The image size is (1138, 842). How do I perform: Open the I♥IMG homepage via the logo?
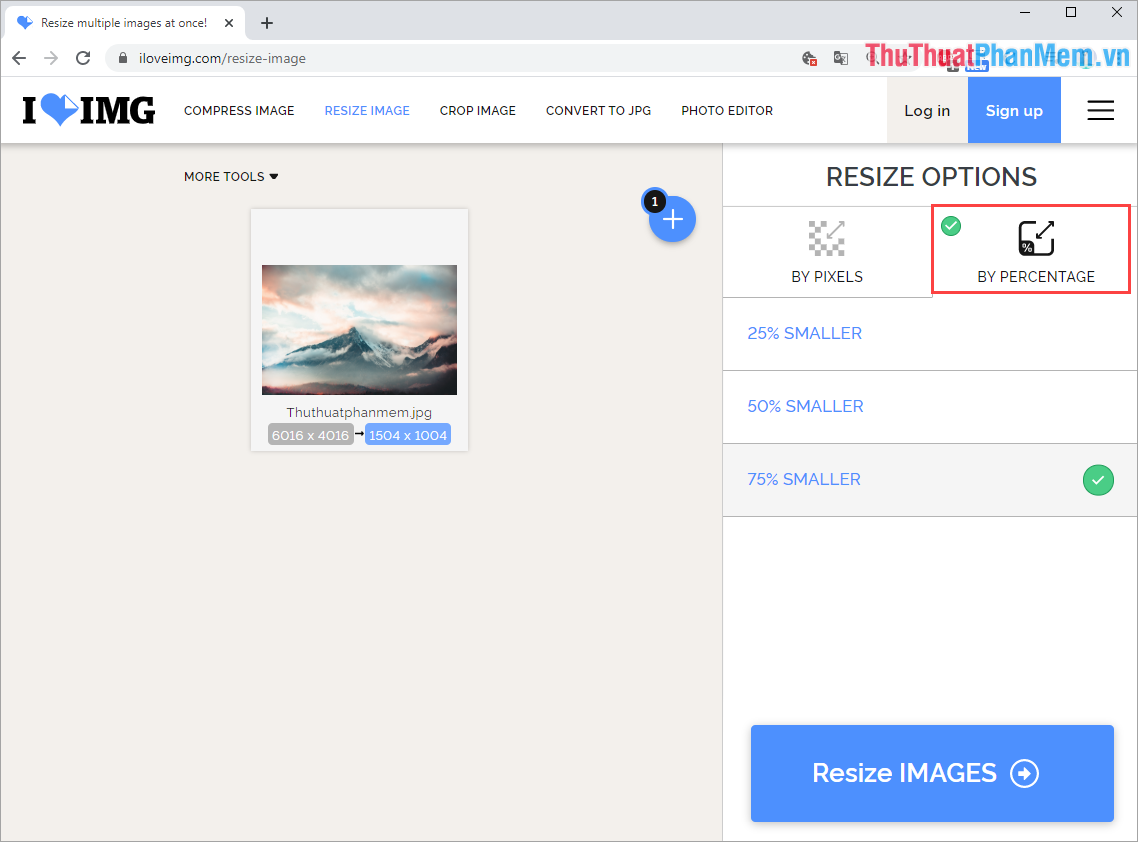(88, 110)
